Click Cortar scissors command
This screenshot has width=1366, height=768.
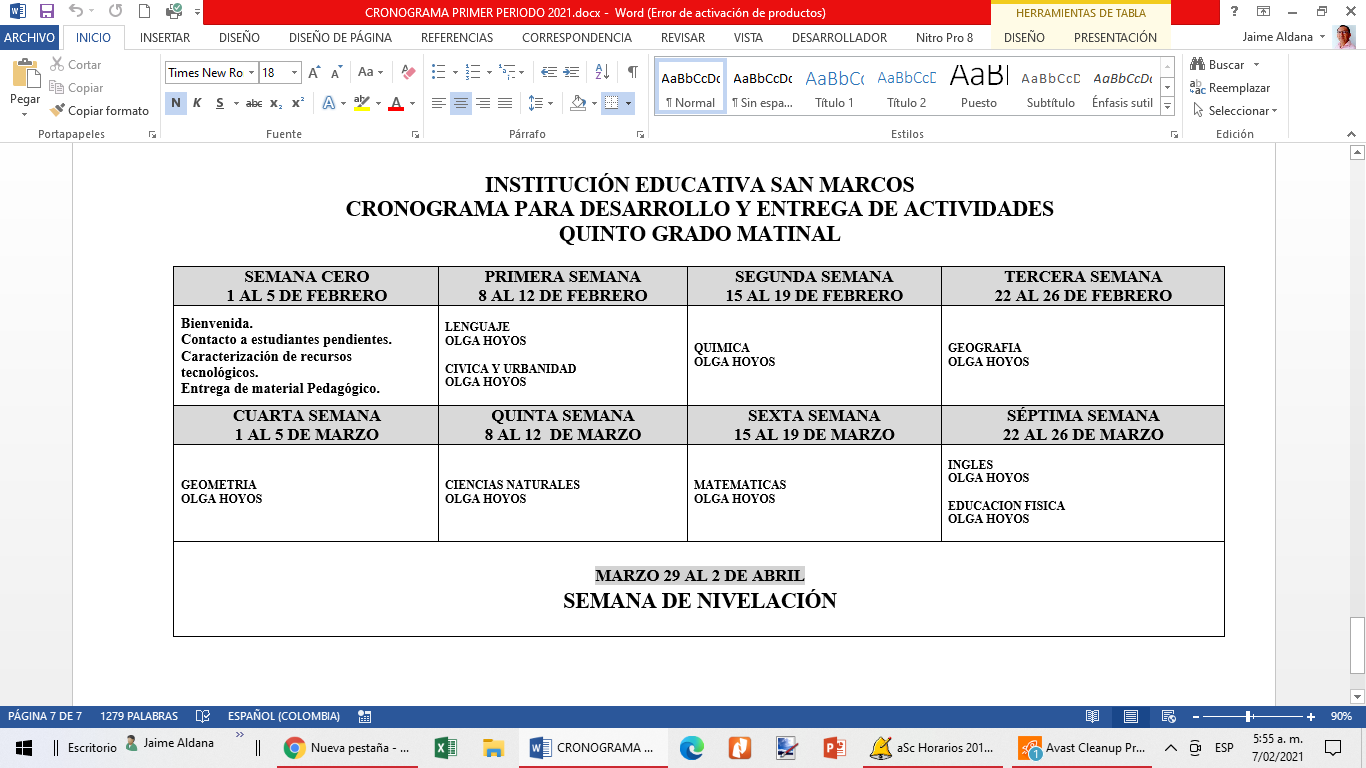pos(75,65)
